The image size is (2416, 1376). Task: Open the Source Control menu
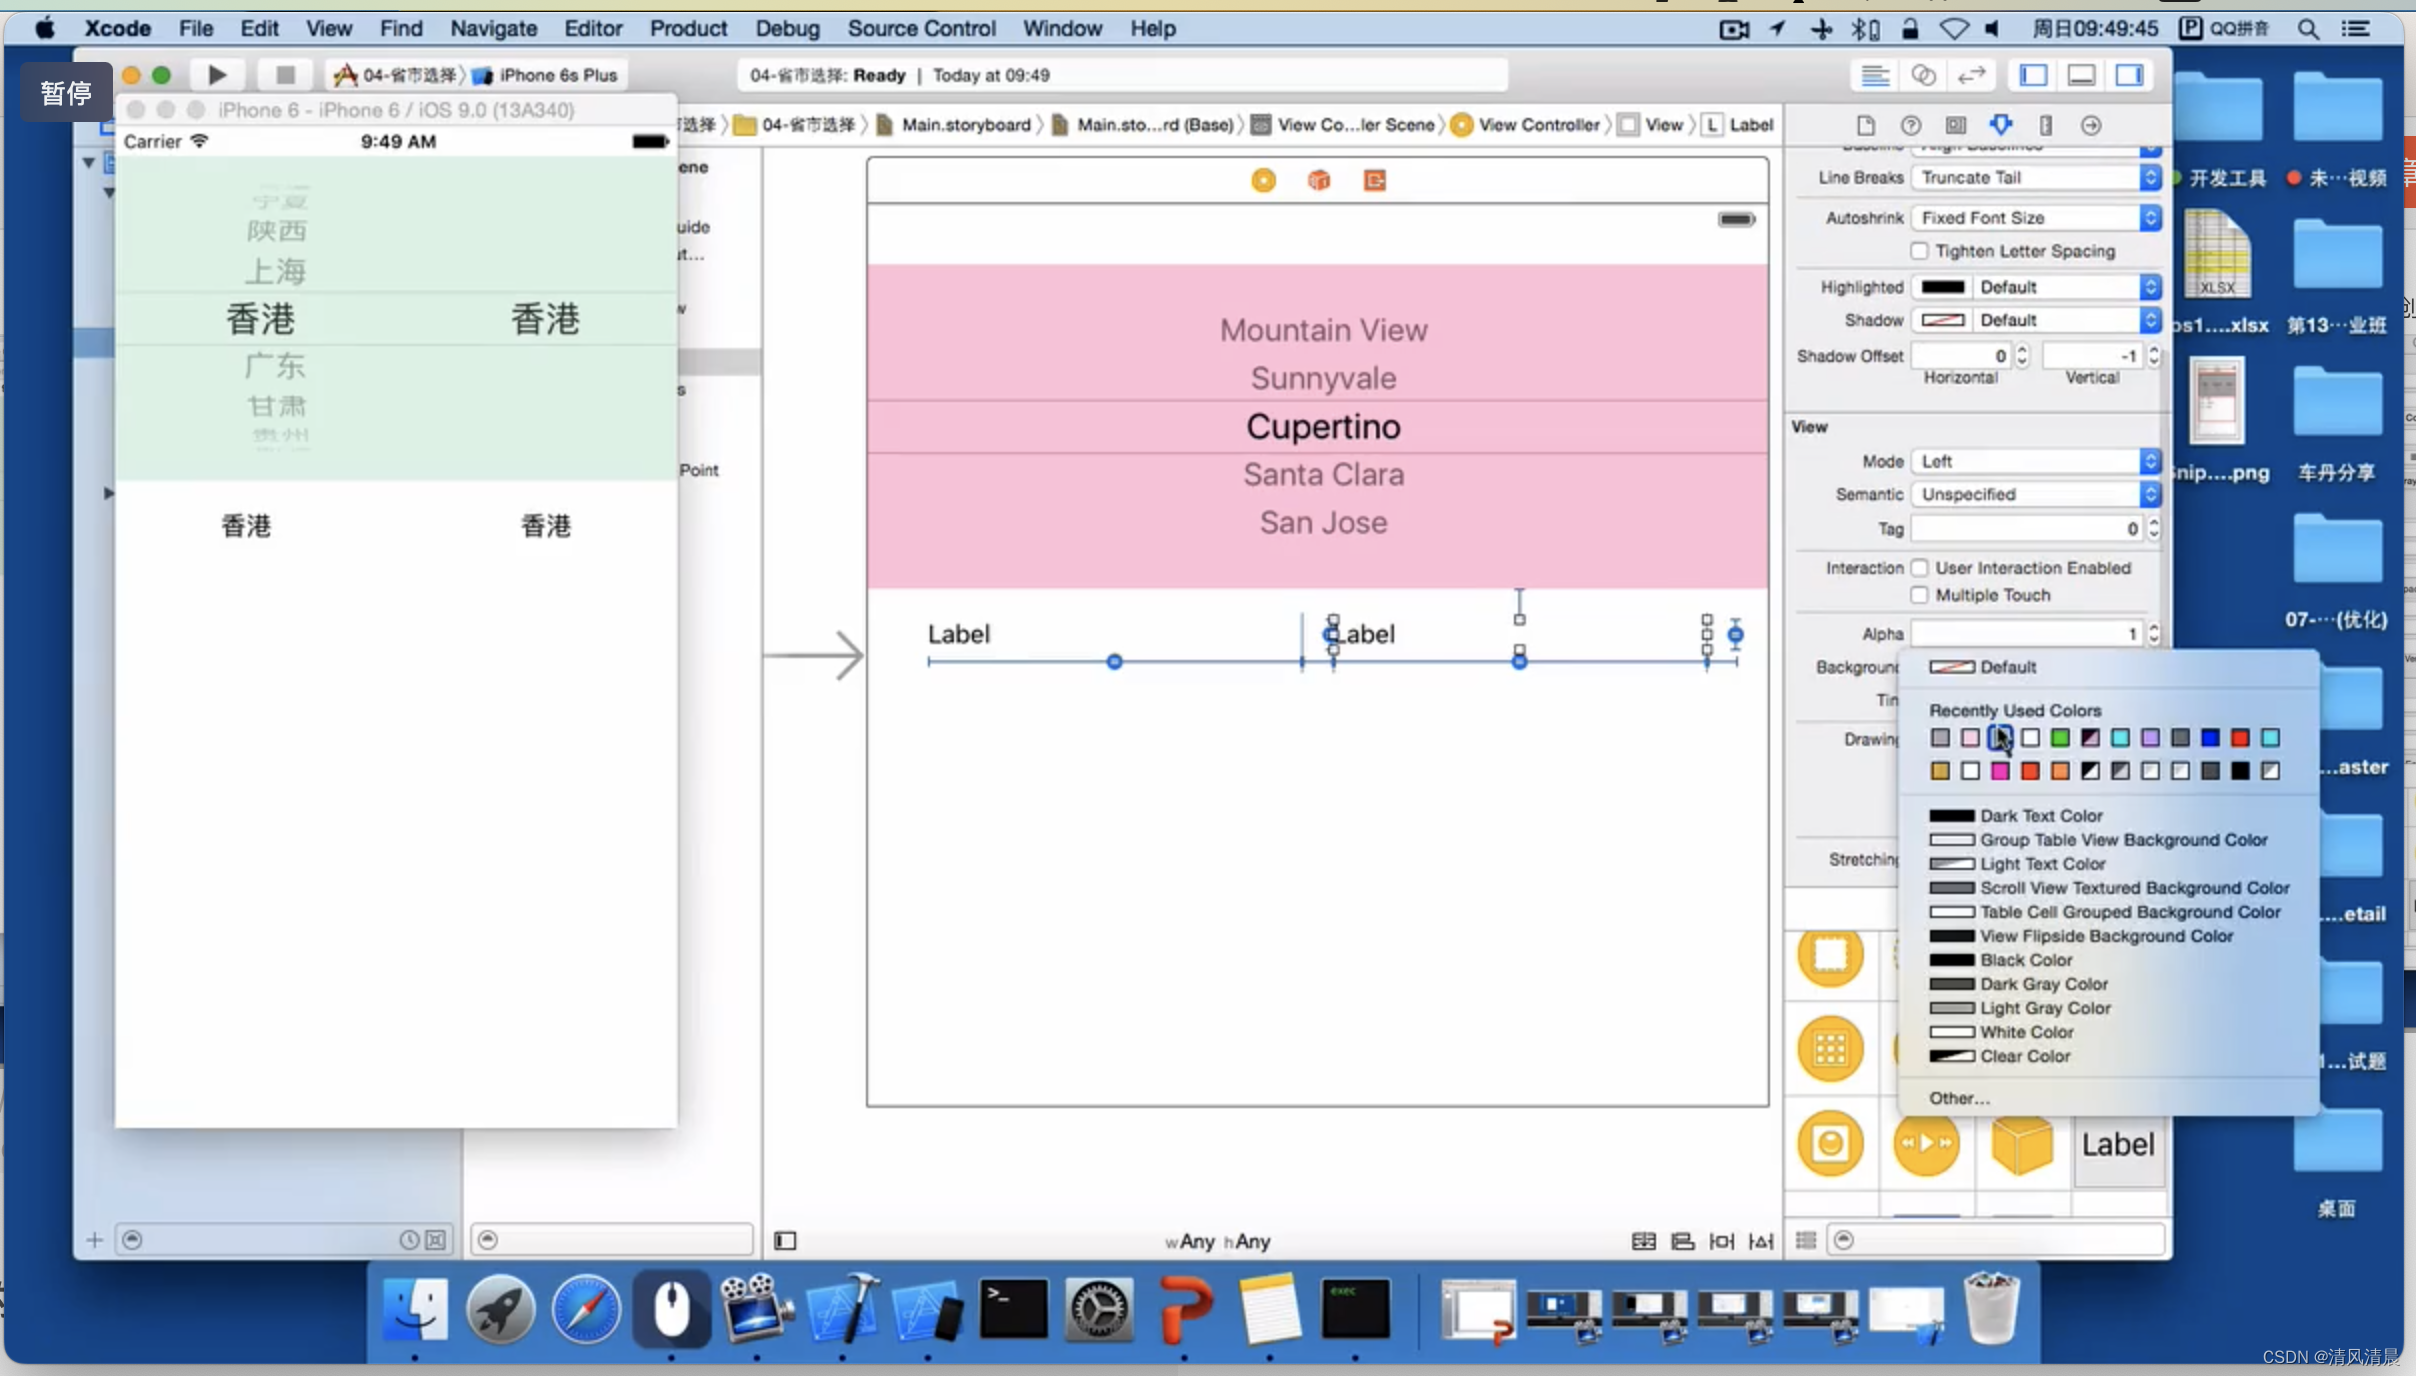(x=921, y=28)
